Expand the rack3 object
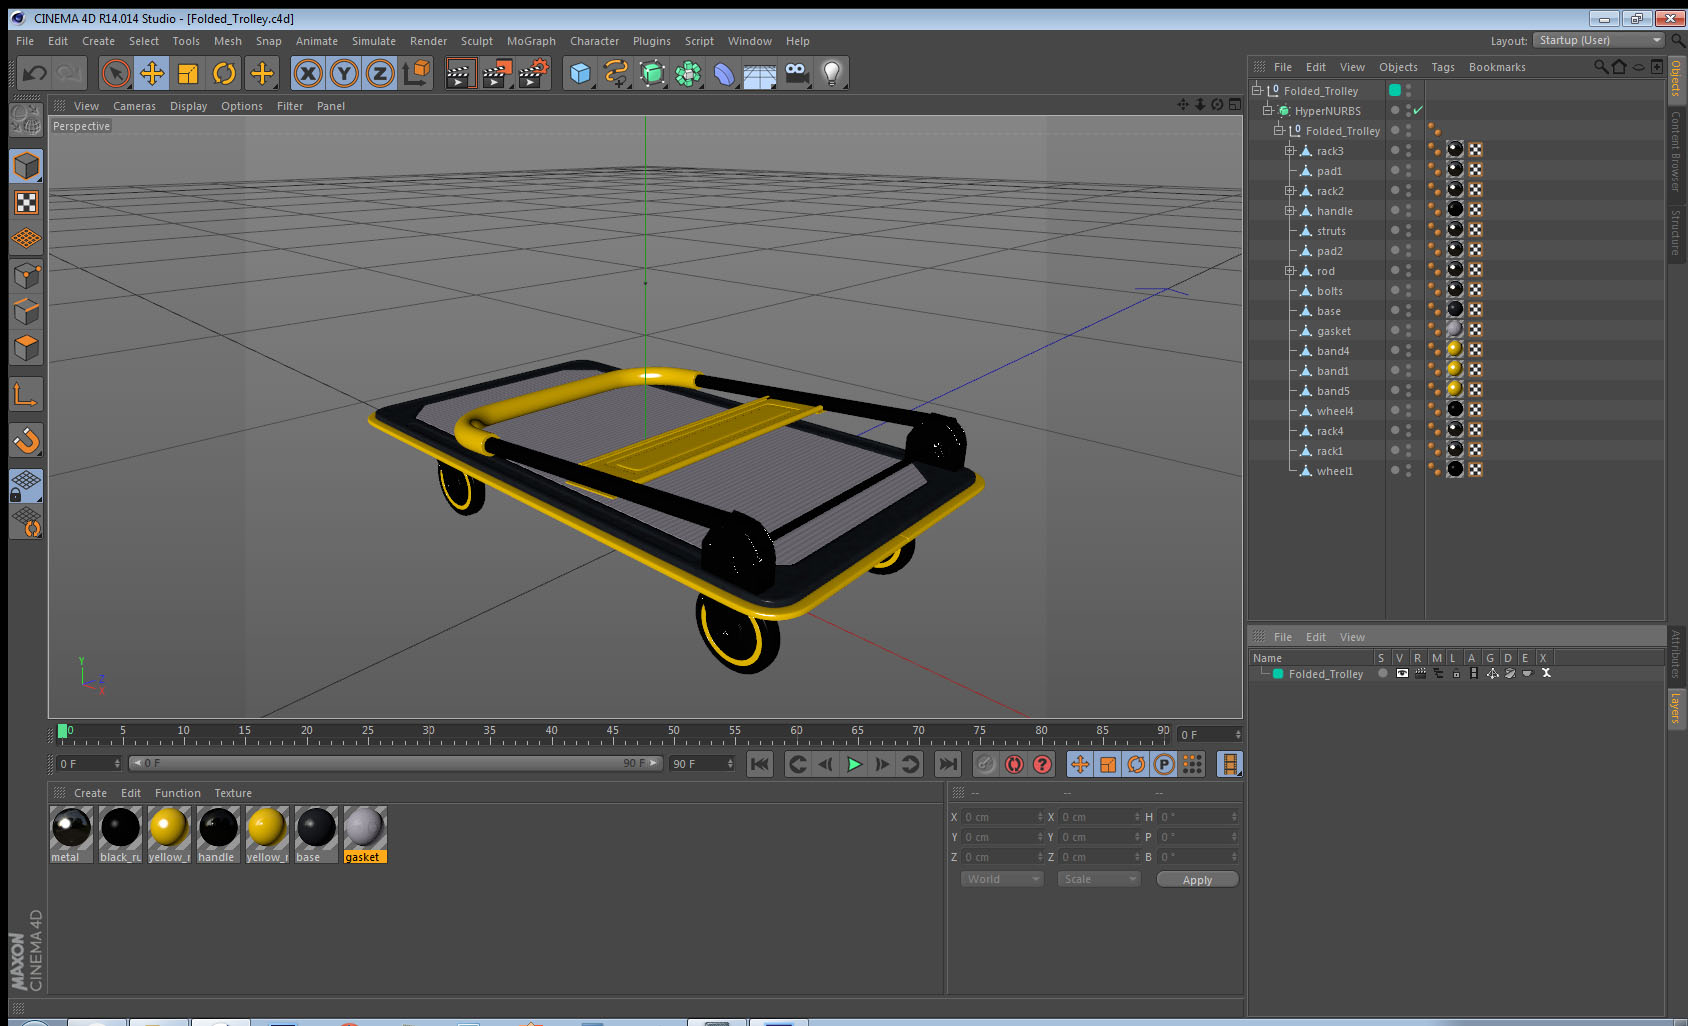This screenshot has width=1688, height=1026. 1290,150
